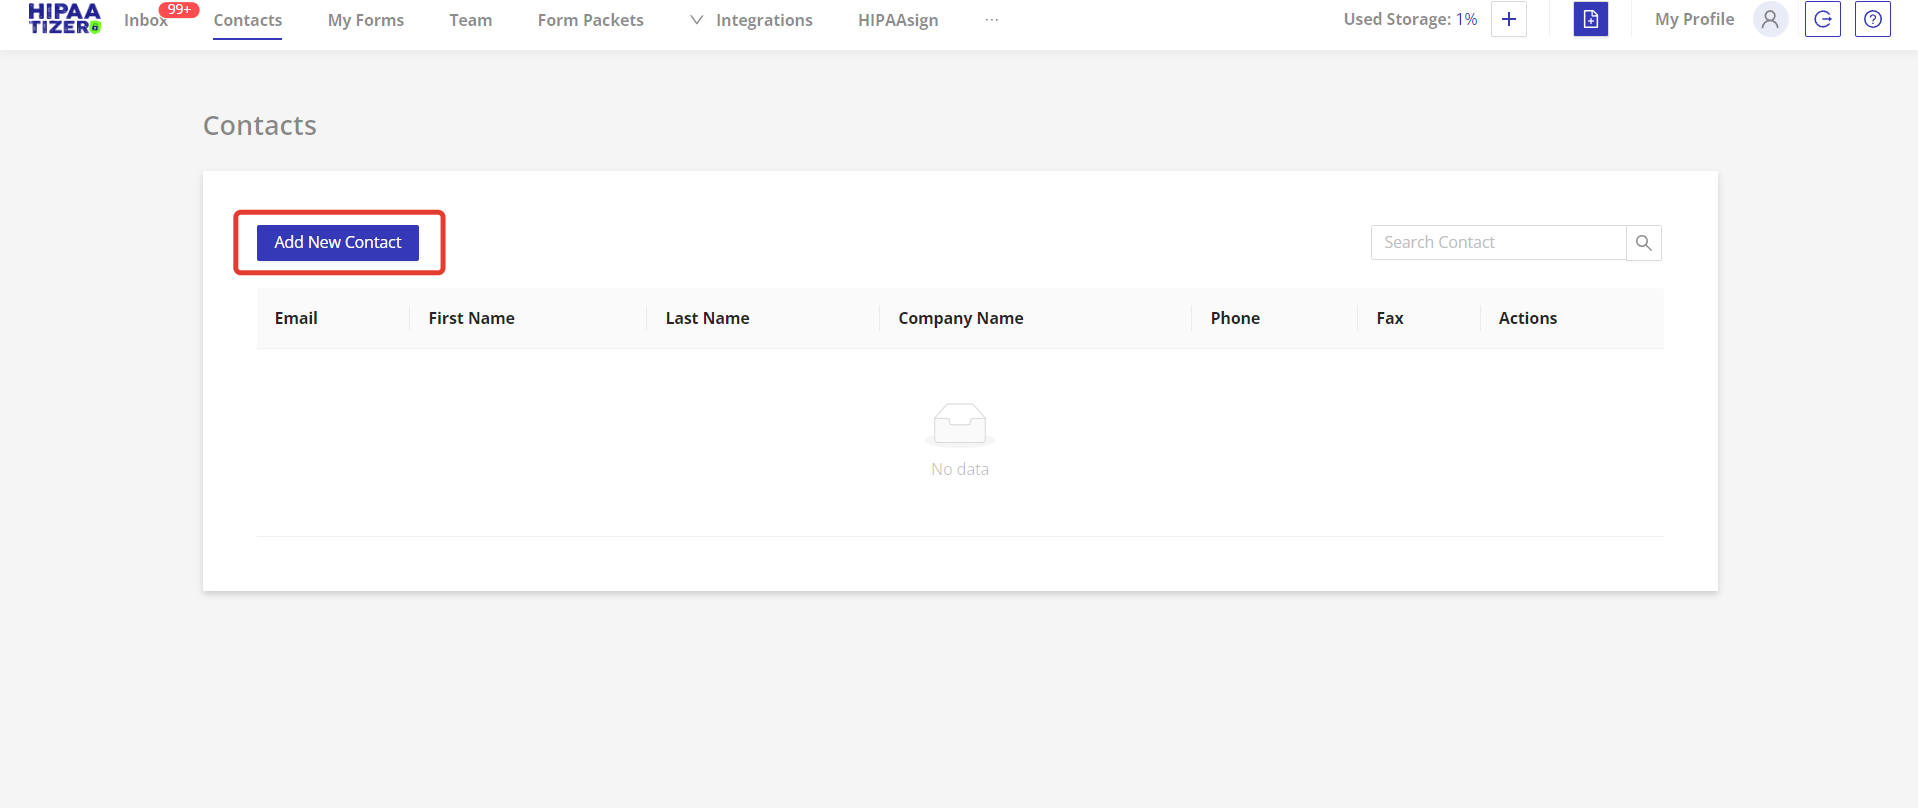Image resolution: width=1918 pixels, height=808 pixels.
Task: Click the blue new document icon
Action: [1590, 19]
